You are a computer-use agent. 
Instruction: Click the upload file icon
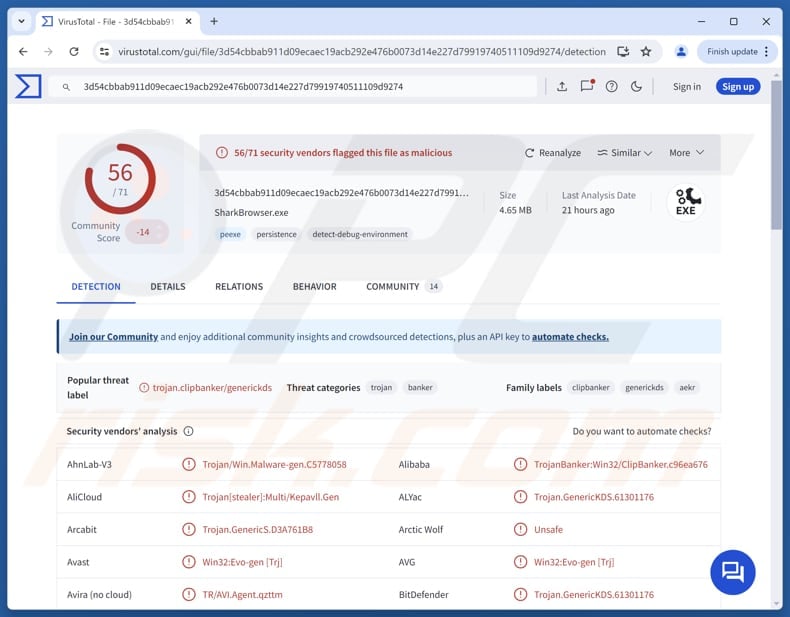[x=562, y=87]
